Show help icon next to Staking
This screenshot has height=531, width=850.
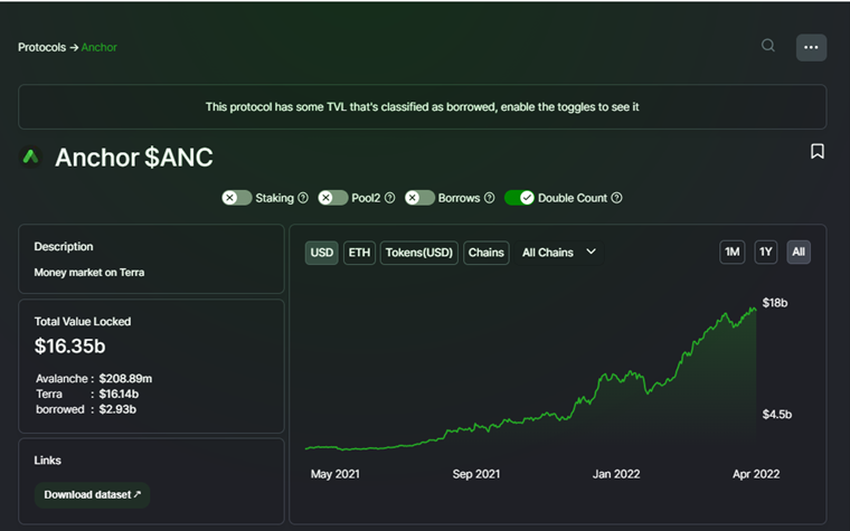[303, 198]
